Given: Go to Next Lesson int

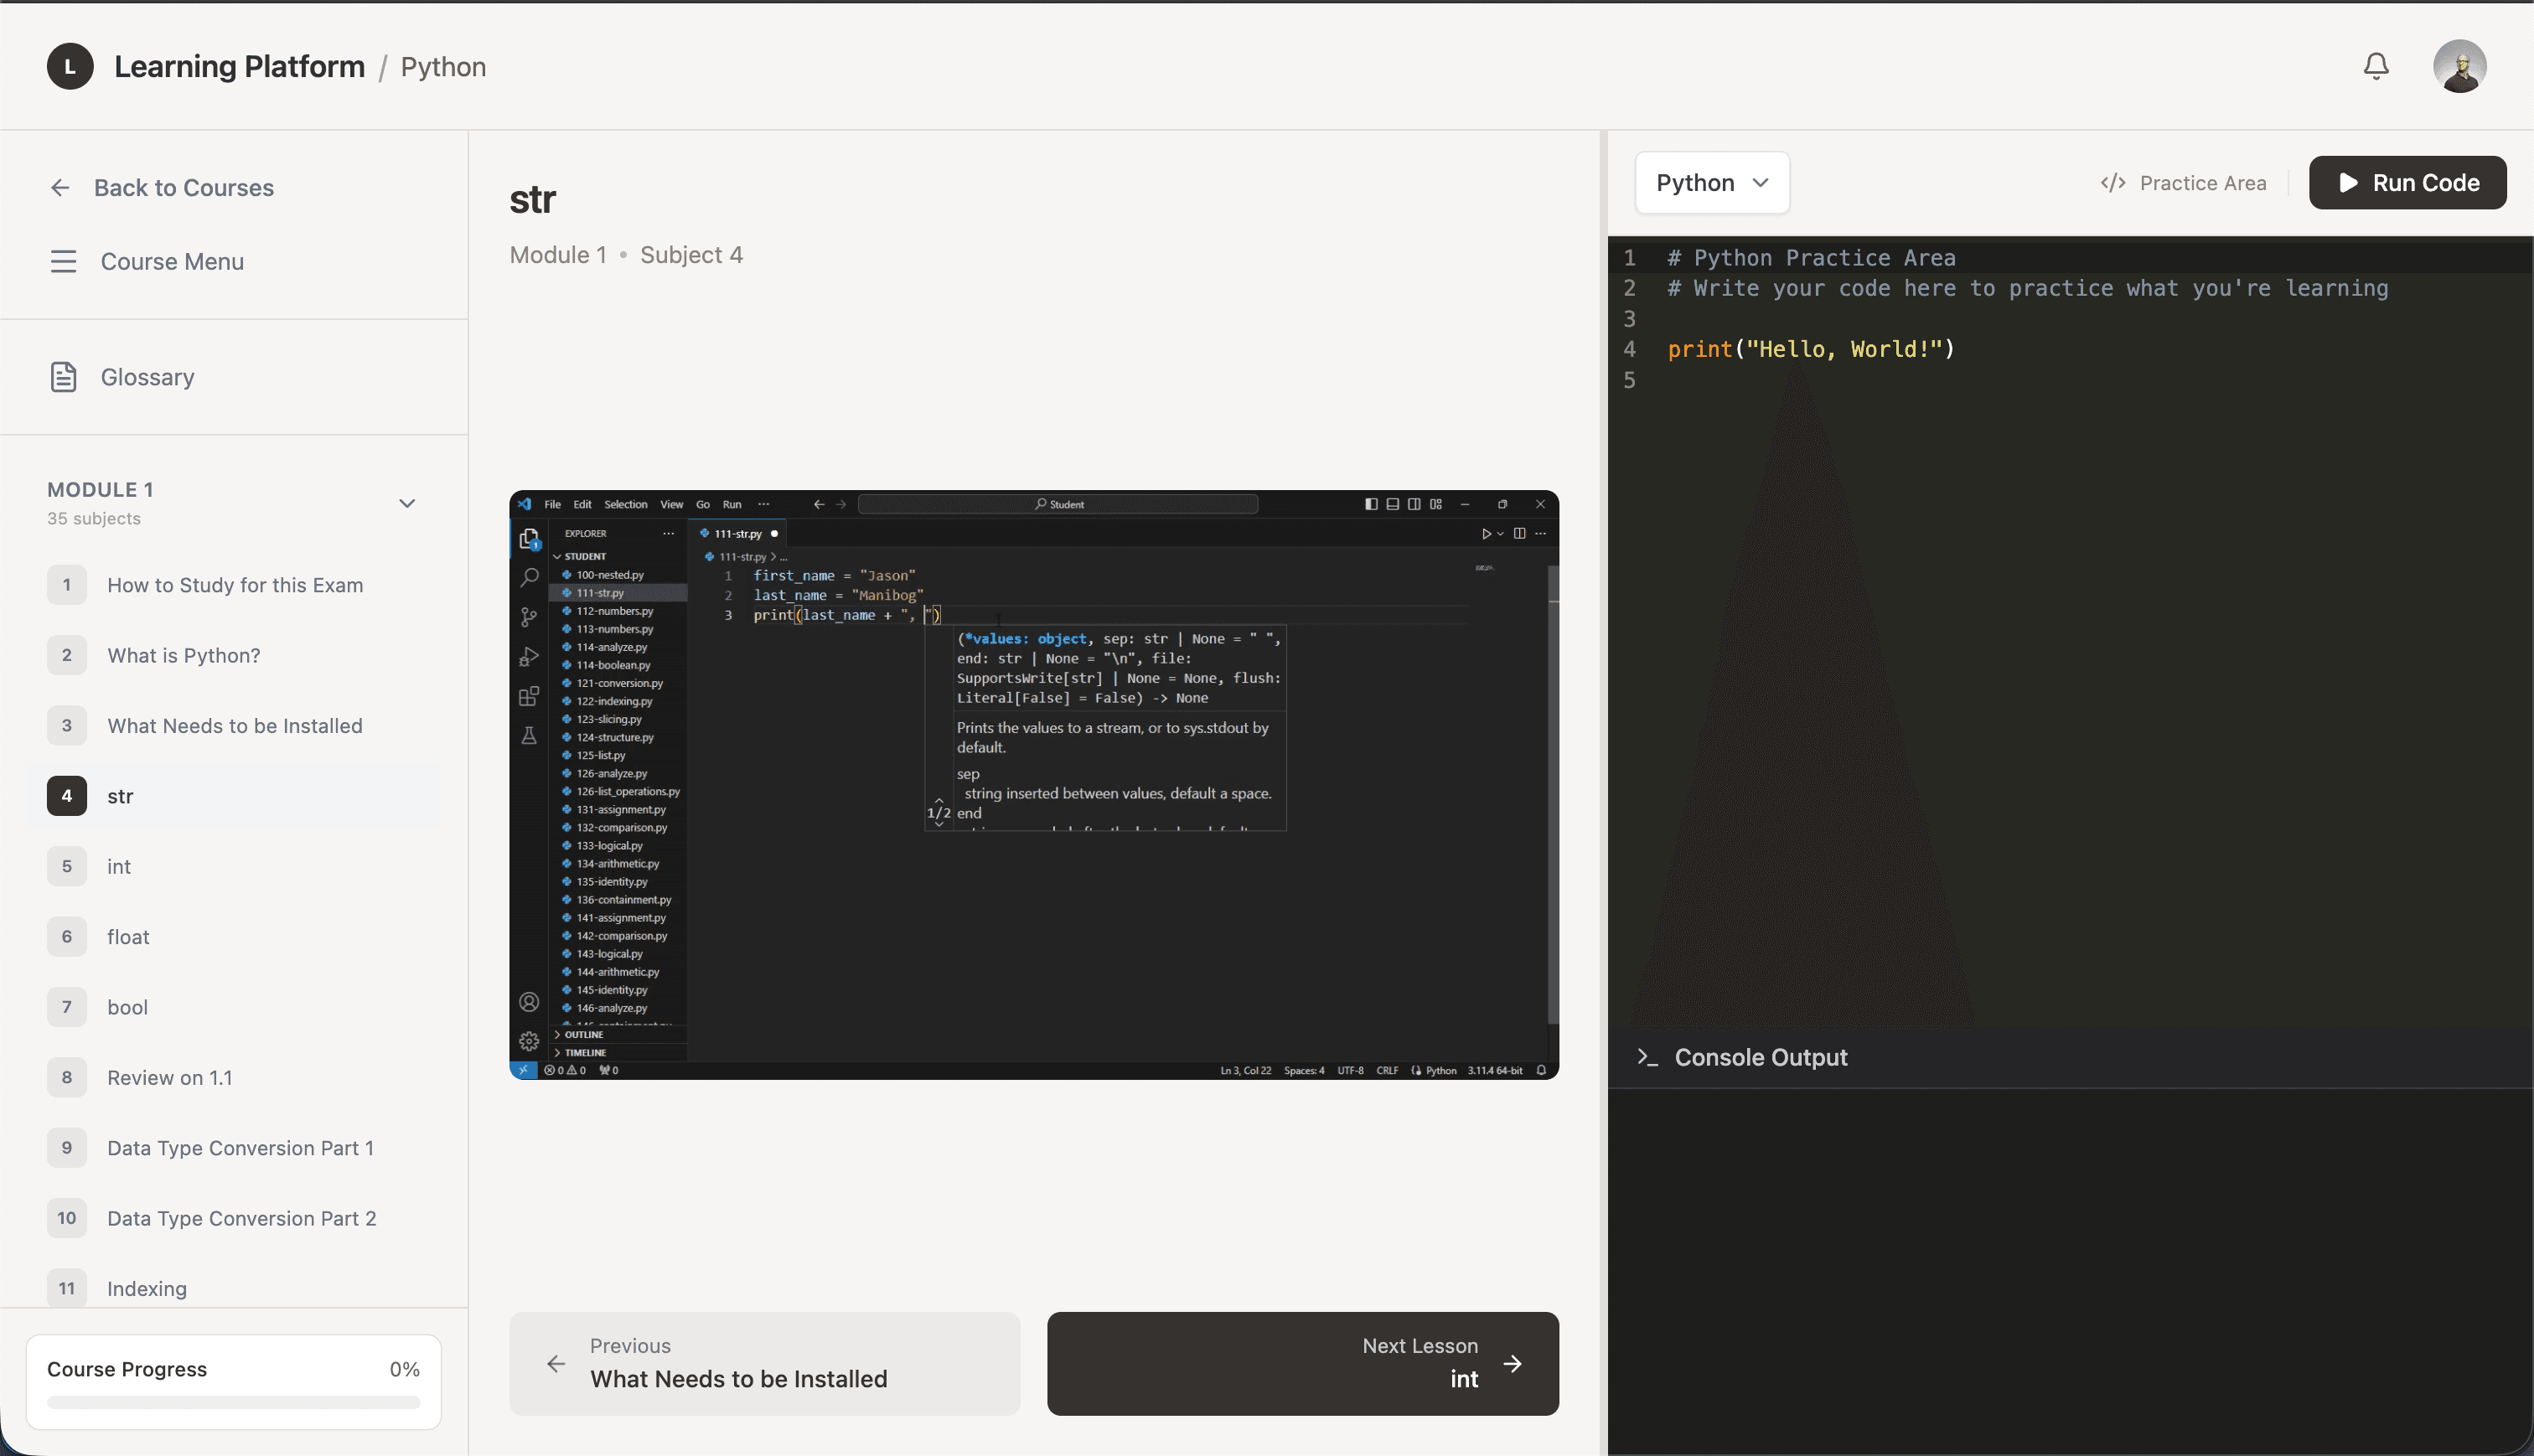Looking at the screenshot, I should [x=1302, y=1363].
